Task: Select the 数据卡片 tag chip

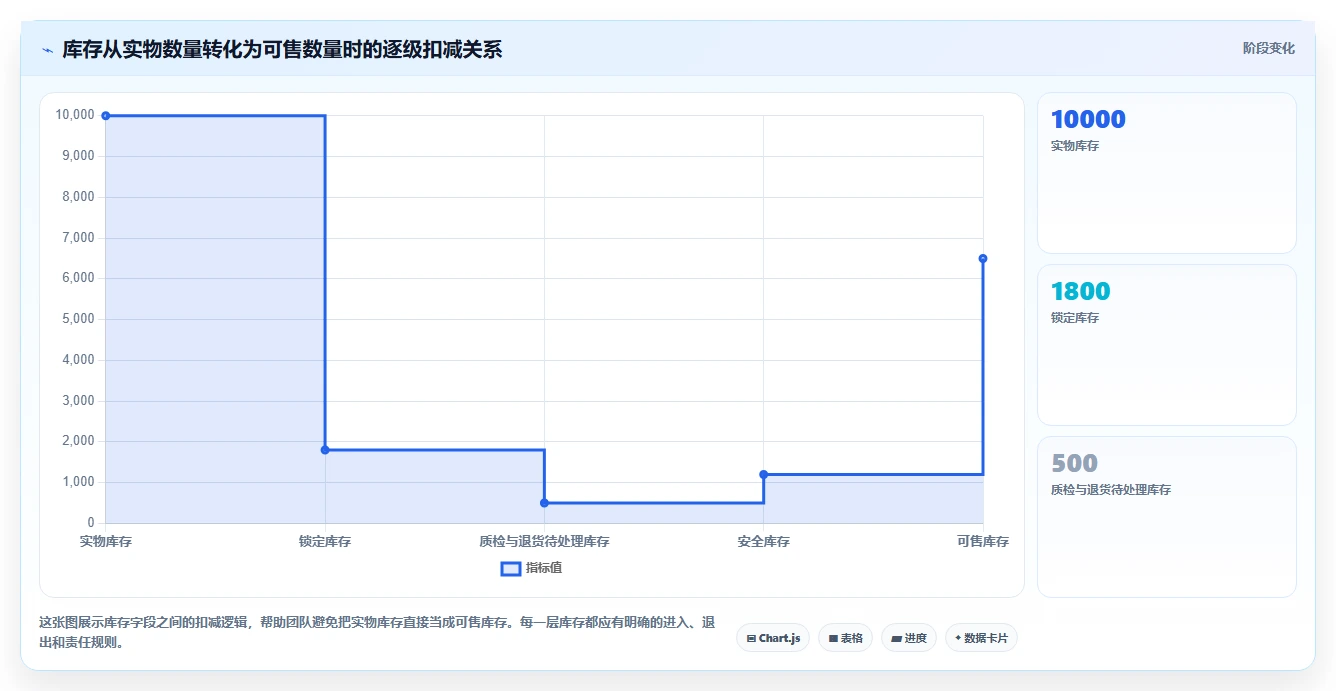Action: [x=981, y=638]
